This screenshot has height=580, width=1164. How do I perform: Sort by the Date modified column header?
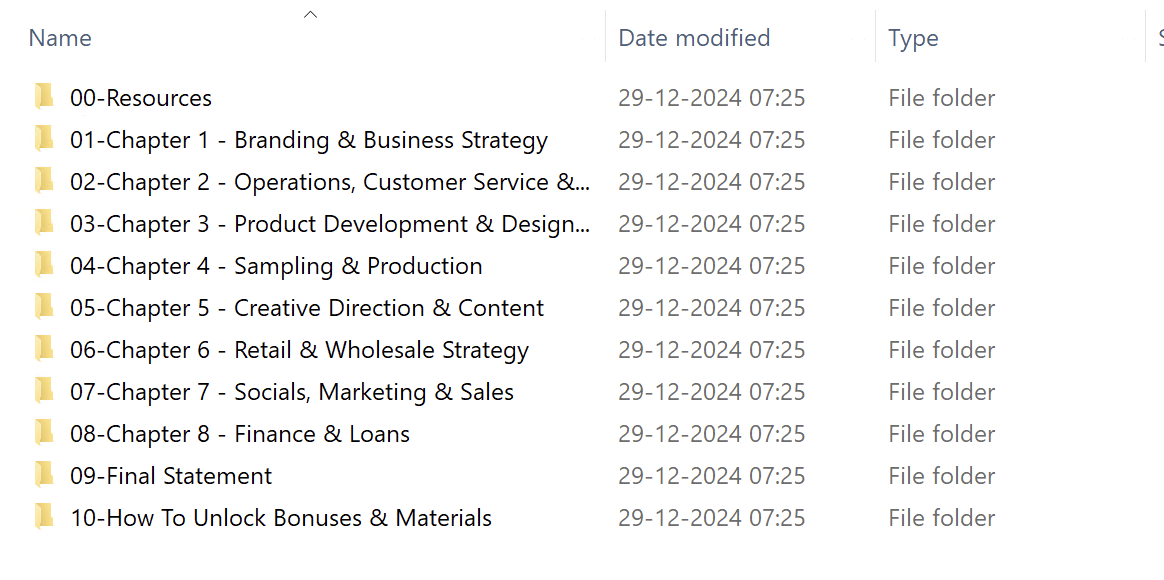(694, 38)
